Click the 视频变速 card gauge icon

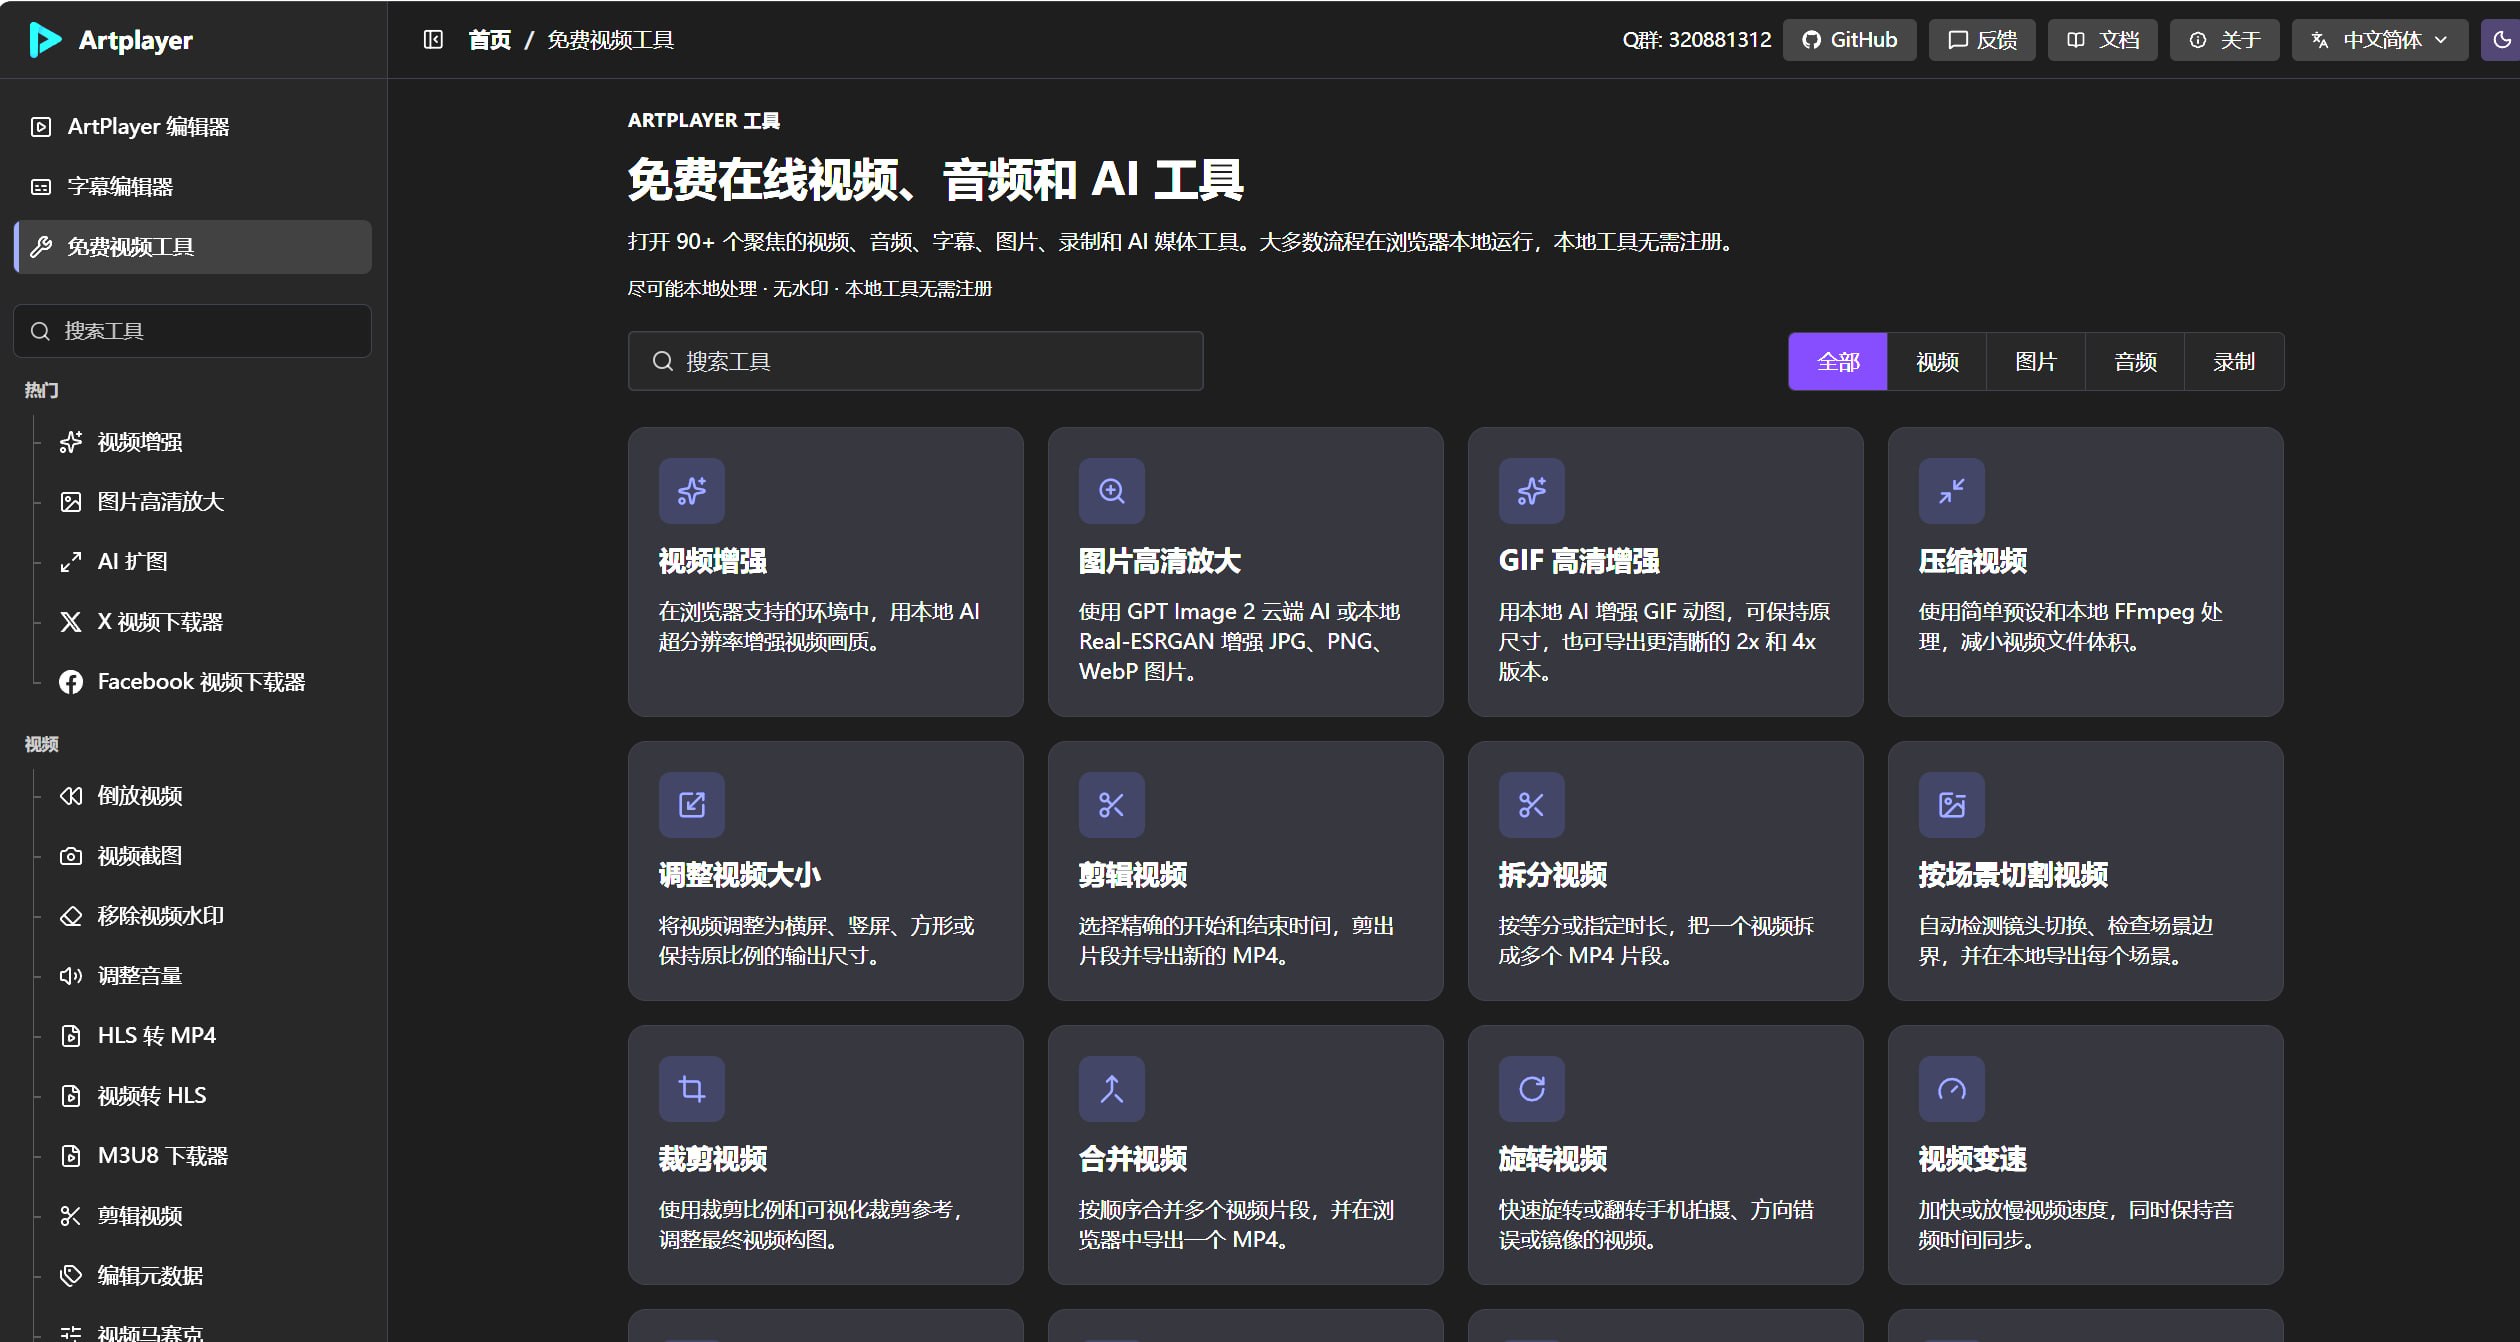click(x=1952, y=1089)
